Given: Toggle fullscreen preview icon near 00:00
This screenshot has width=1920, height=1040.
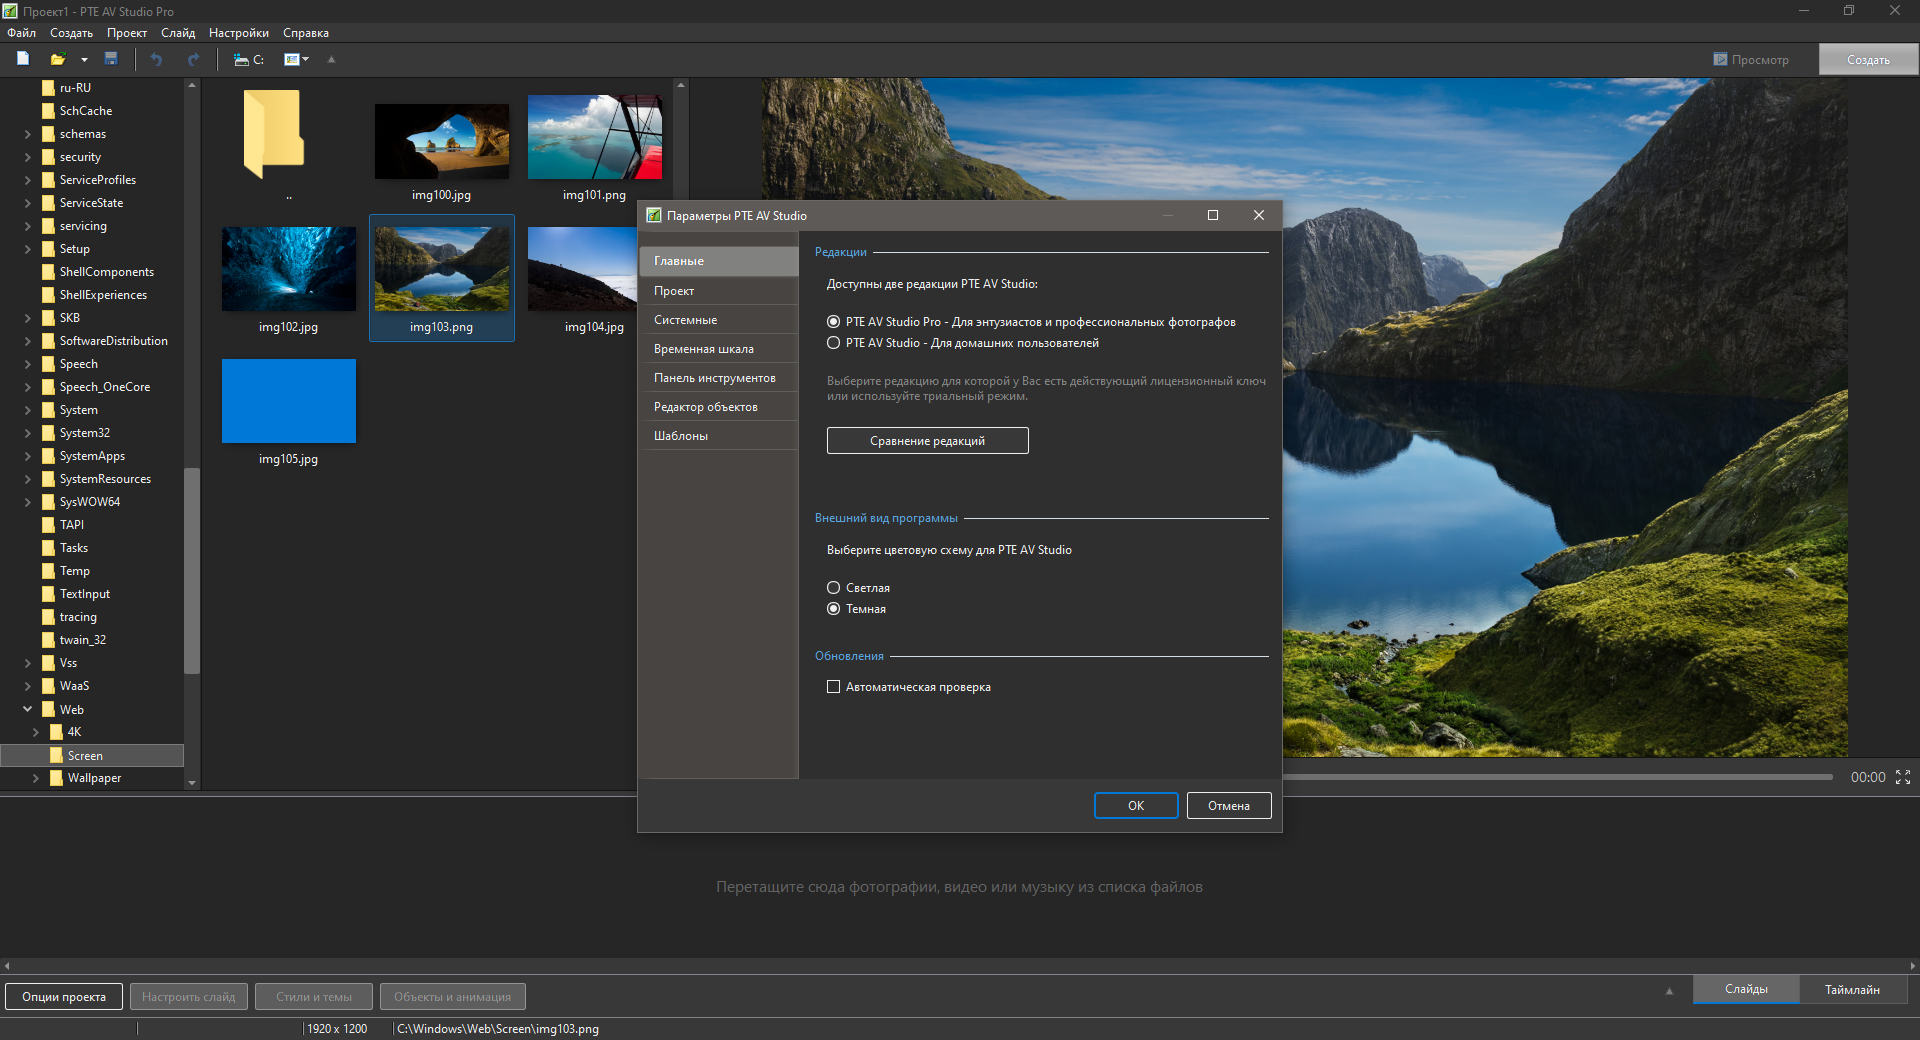Looking at the screenshot, I should point(1903,777).
